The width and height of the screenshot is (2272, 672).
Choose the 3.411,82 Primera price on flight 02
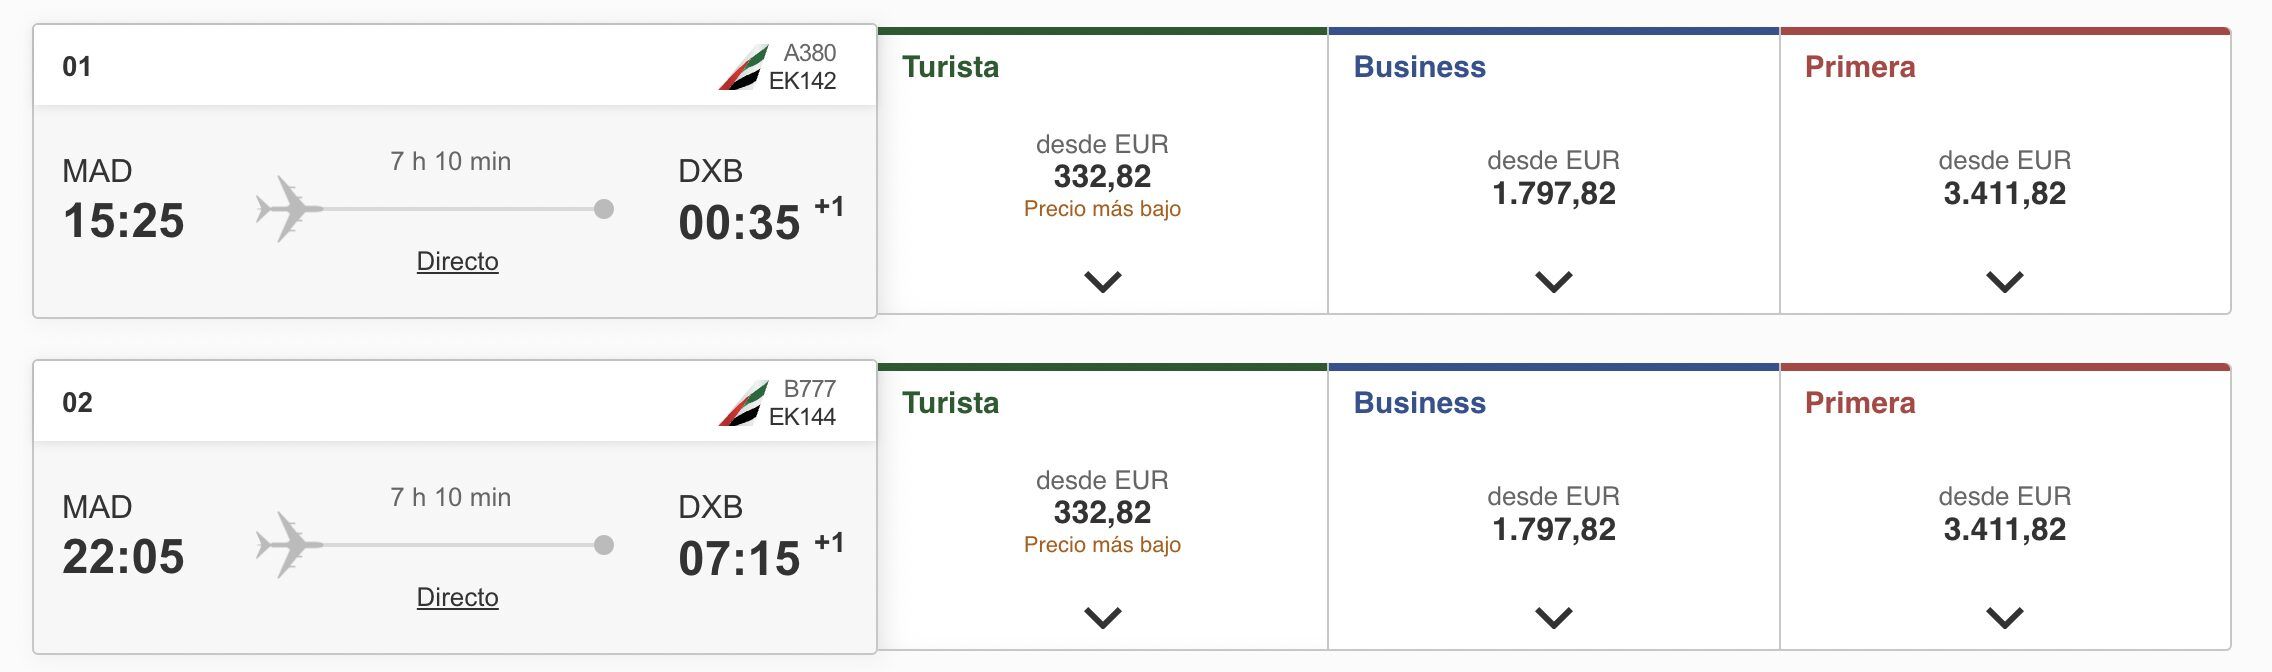pyautogui.click(x=2005, y=529)
